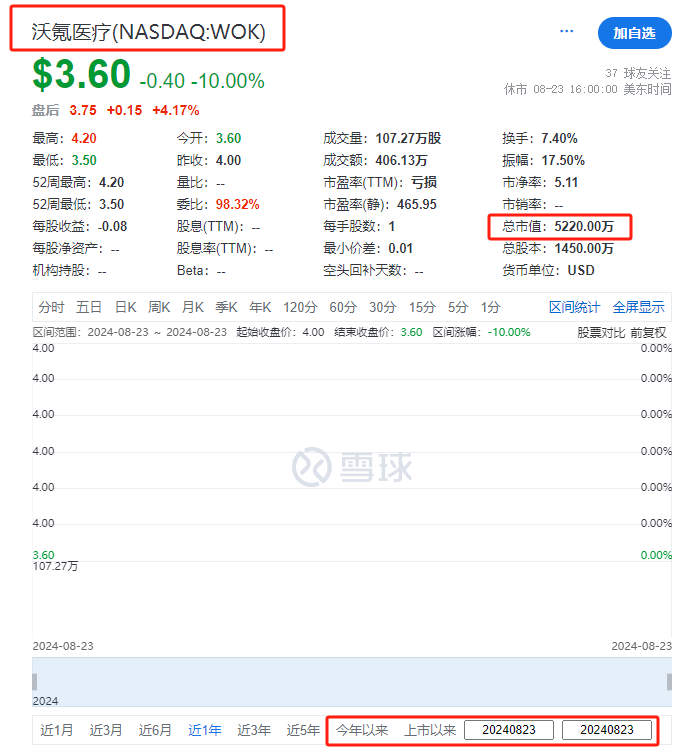Click the 成交额 406.13万 value
The height and width of the screenshot is (754, 700).
pos(401,161)
